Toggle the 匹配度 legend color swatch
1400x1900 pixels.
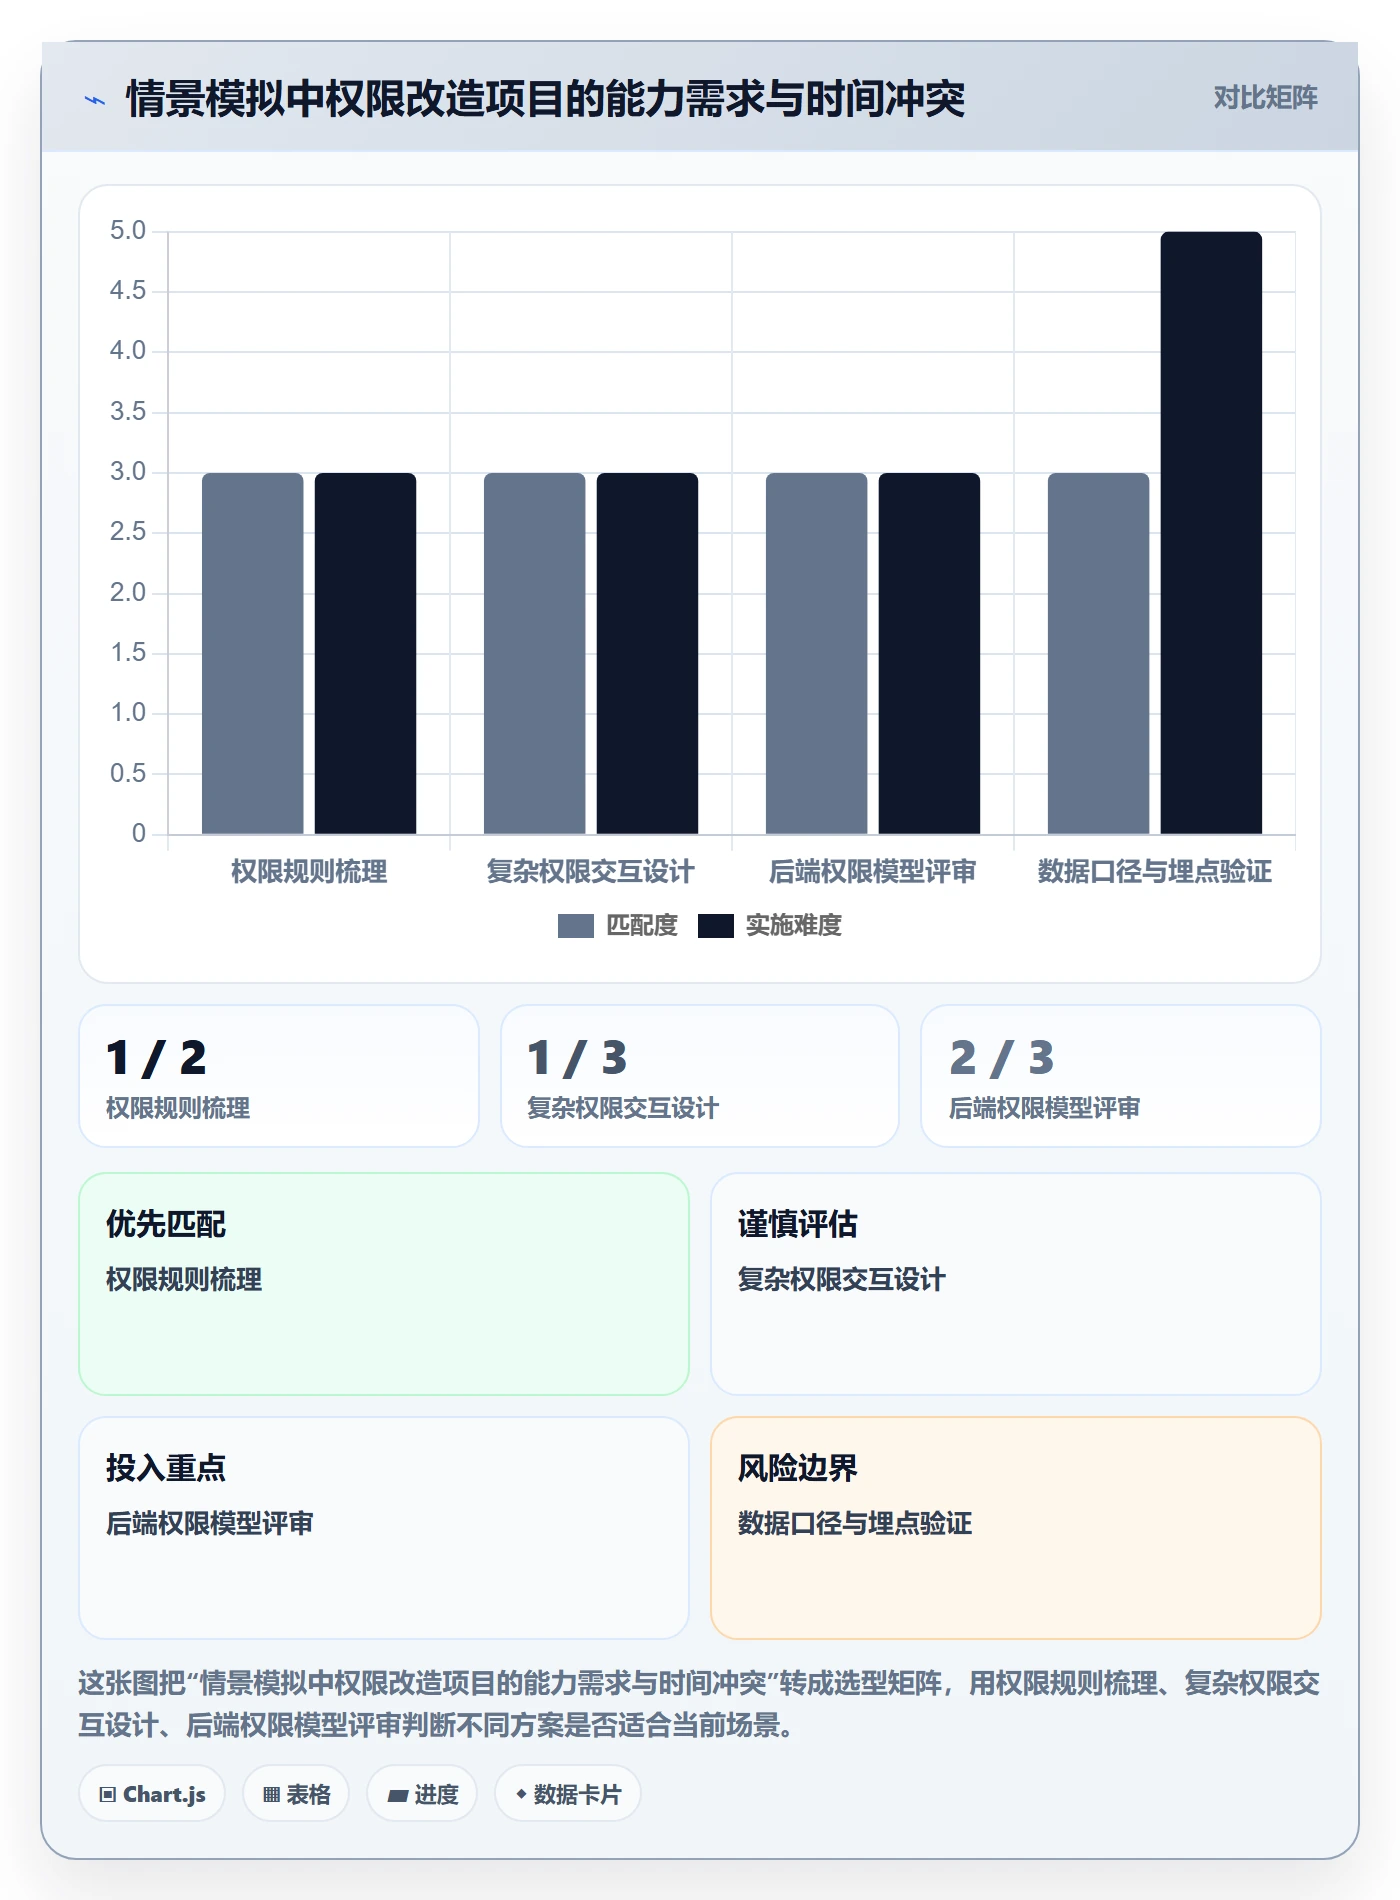click(x=575, y=926)
